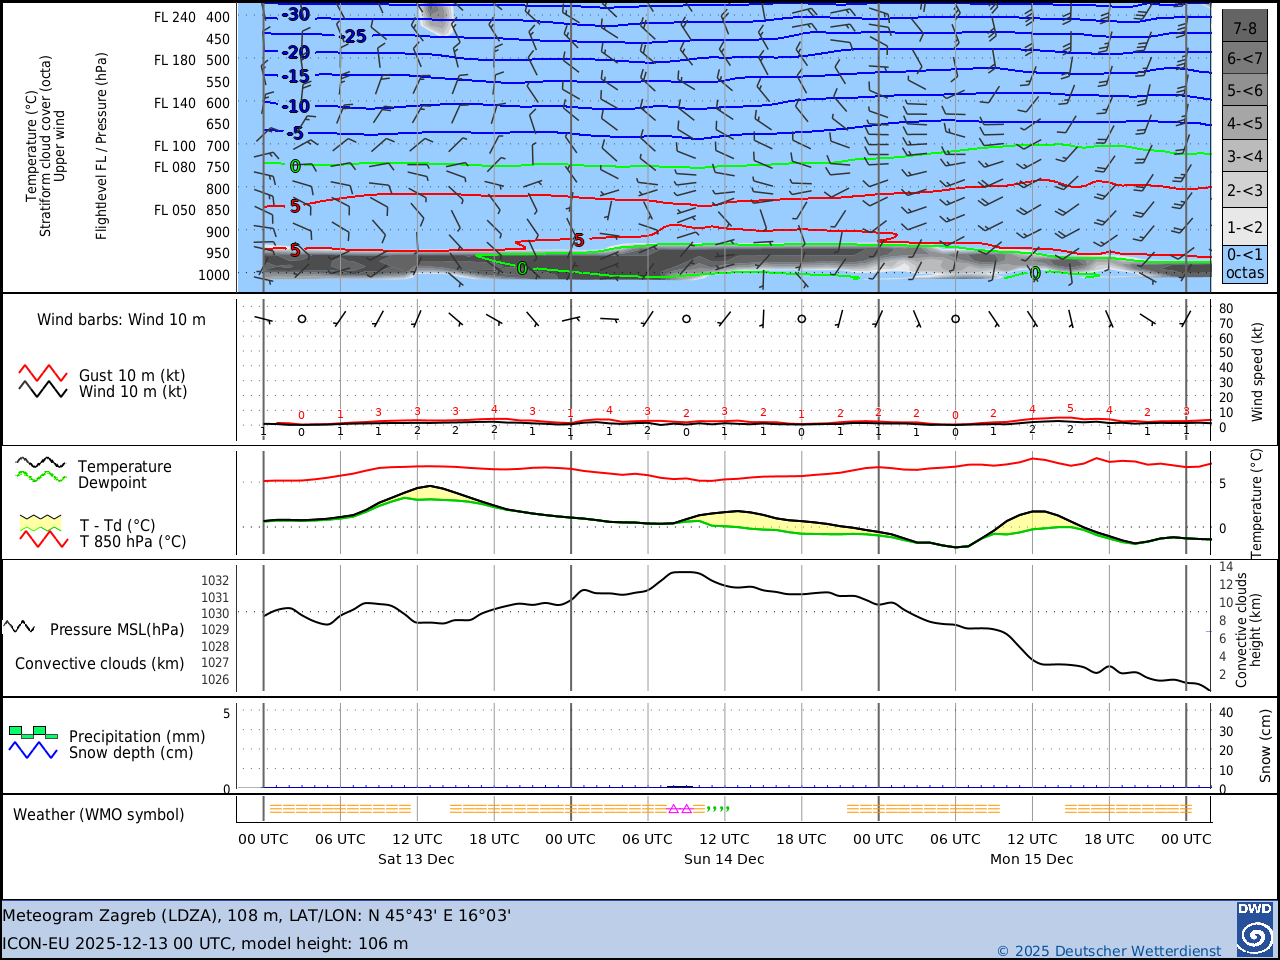The height and width of the screenshot is (960, 1280).
Task: Click the 'Convective clouds (km)' label
Action: point(100,663)
